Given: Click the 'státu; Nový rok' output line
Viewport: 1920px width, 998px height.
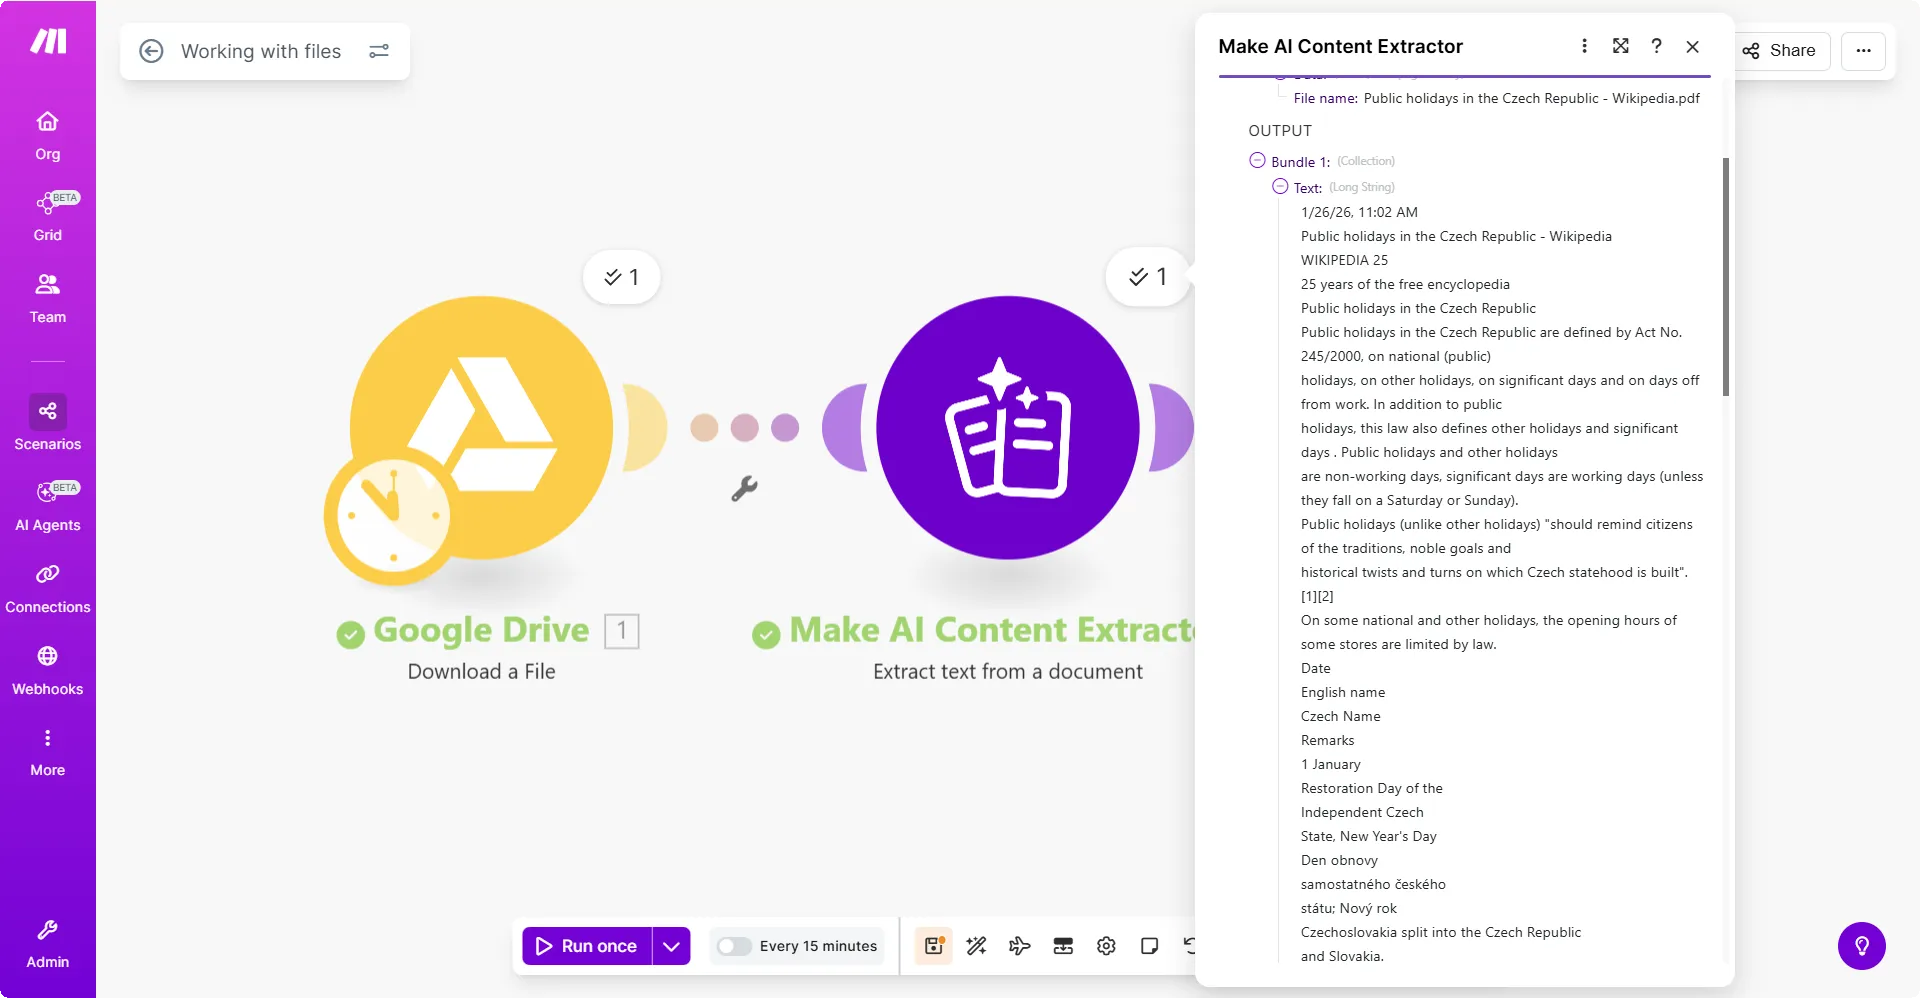Looking at the screenshot, I should (1349, 908).
